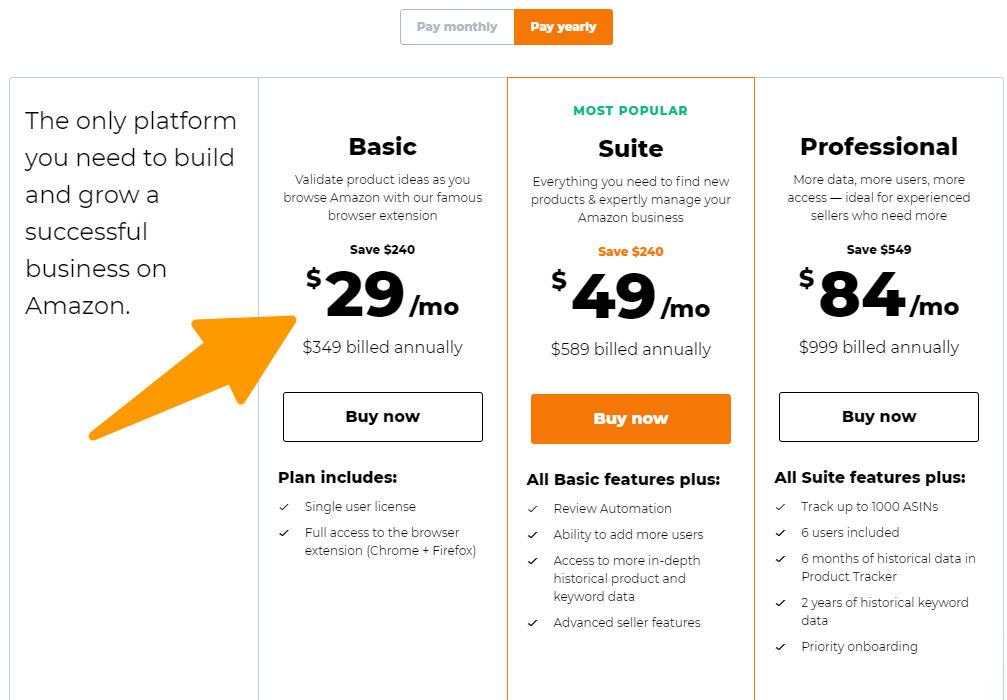Click the MOST POPULAR label

630,111
